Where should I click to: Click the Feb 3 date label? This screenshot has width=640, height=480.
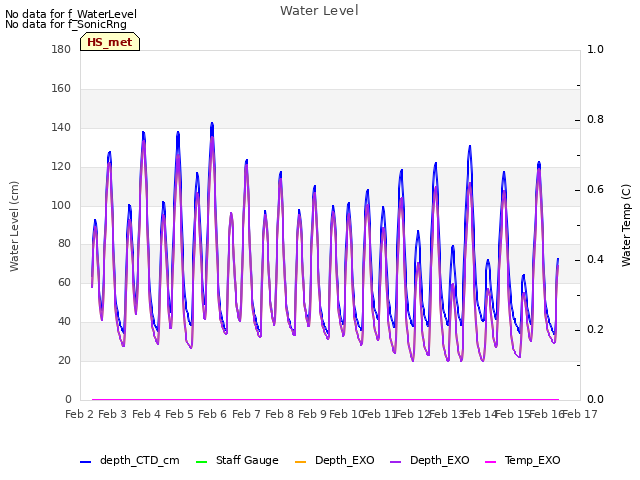[x=113, y=414]
